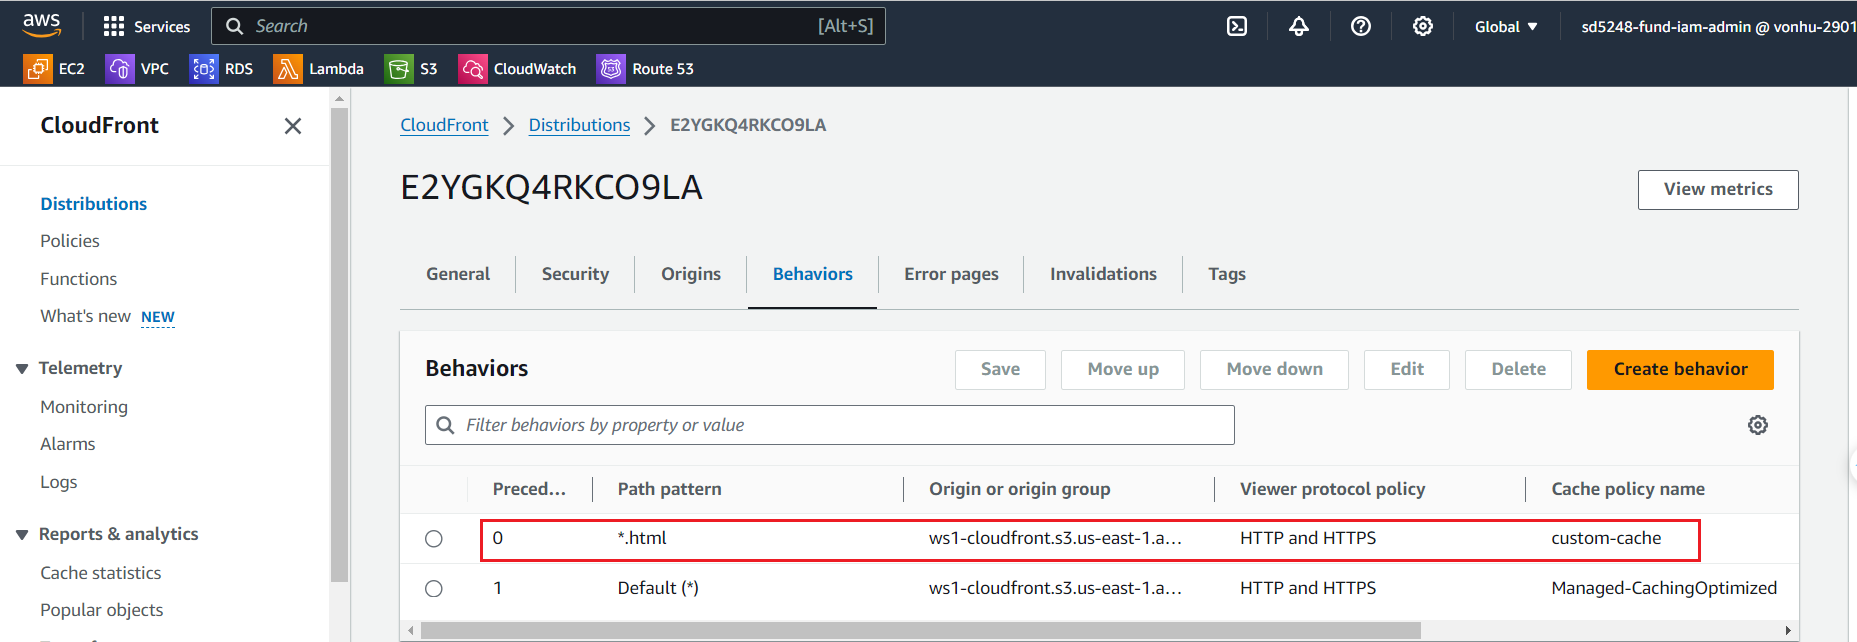Click the Create behavior button
Viewport: 1857px width, 642px height.
pyautogui.click(x=1679, y=370)
